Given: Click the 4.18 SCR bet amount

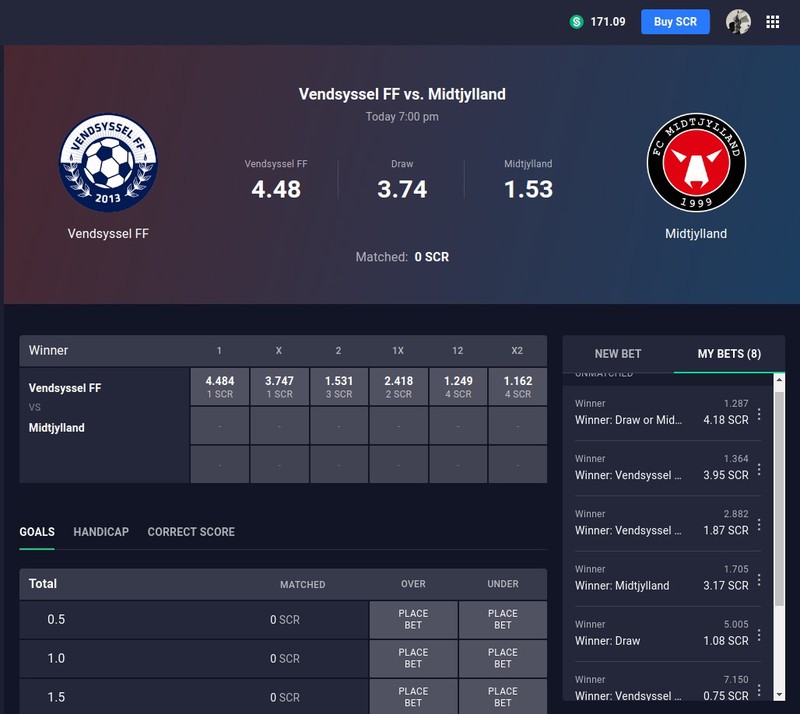Looking at the screenshot, I should tap(726, 420).
